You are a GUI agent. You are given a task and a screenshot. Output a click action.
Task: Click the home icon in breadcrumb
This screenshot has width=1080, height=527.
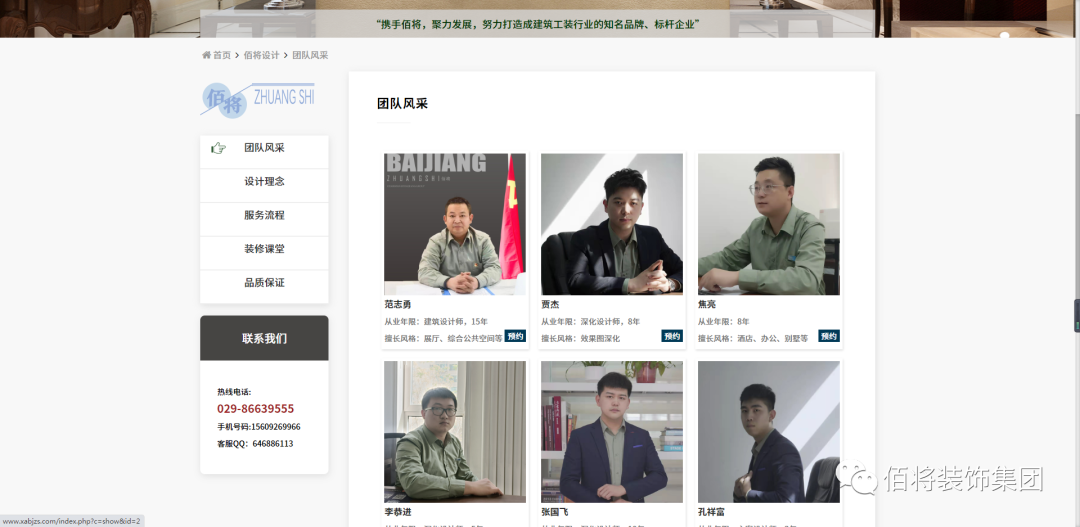(x=206, y=55)
